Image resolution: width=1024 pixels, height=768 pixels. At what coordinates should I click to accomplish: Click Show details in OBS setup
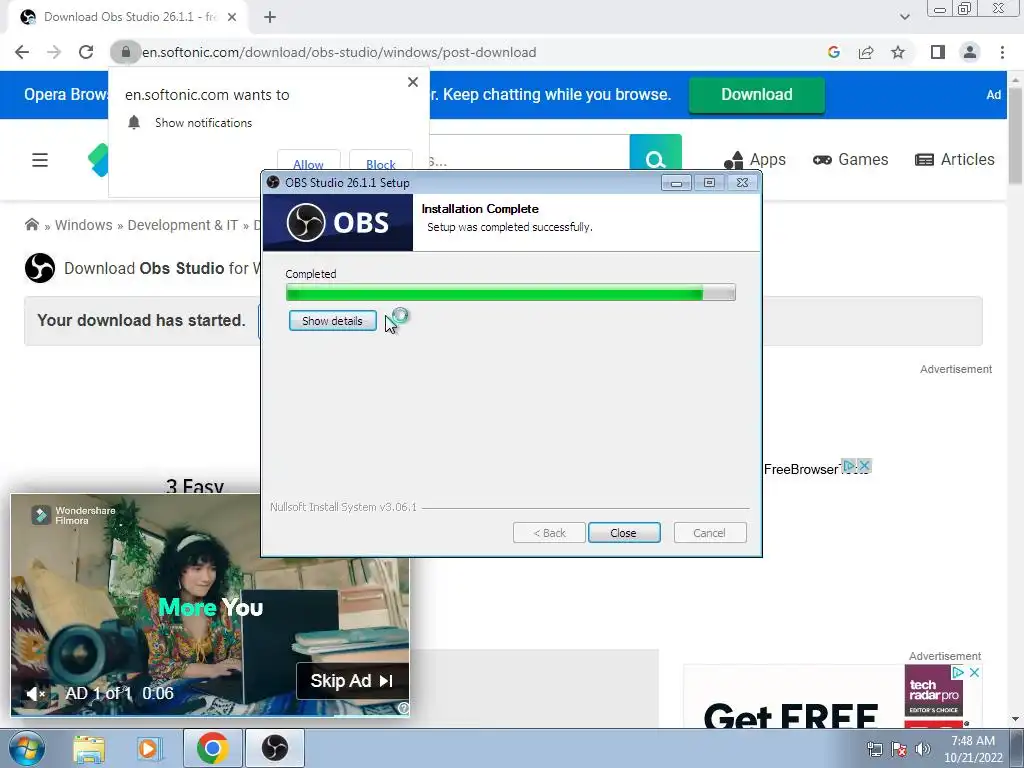click(x=332, y=321)
